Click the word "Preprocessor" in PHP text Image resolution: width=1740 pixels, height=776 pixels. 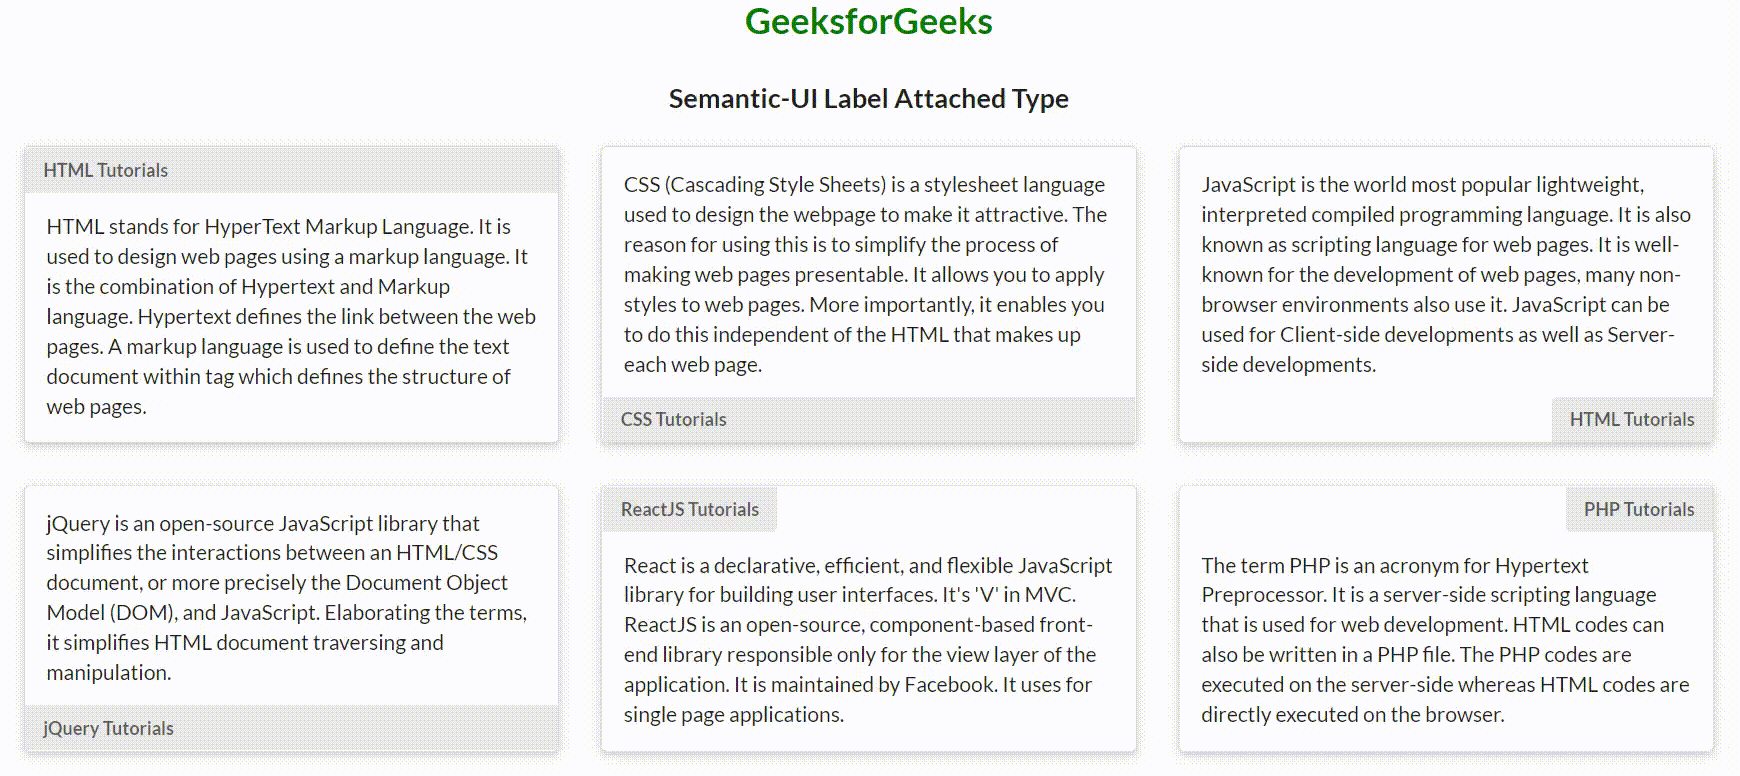[1262, 595]
